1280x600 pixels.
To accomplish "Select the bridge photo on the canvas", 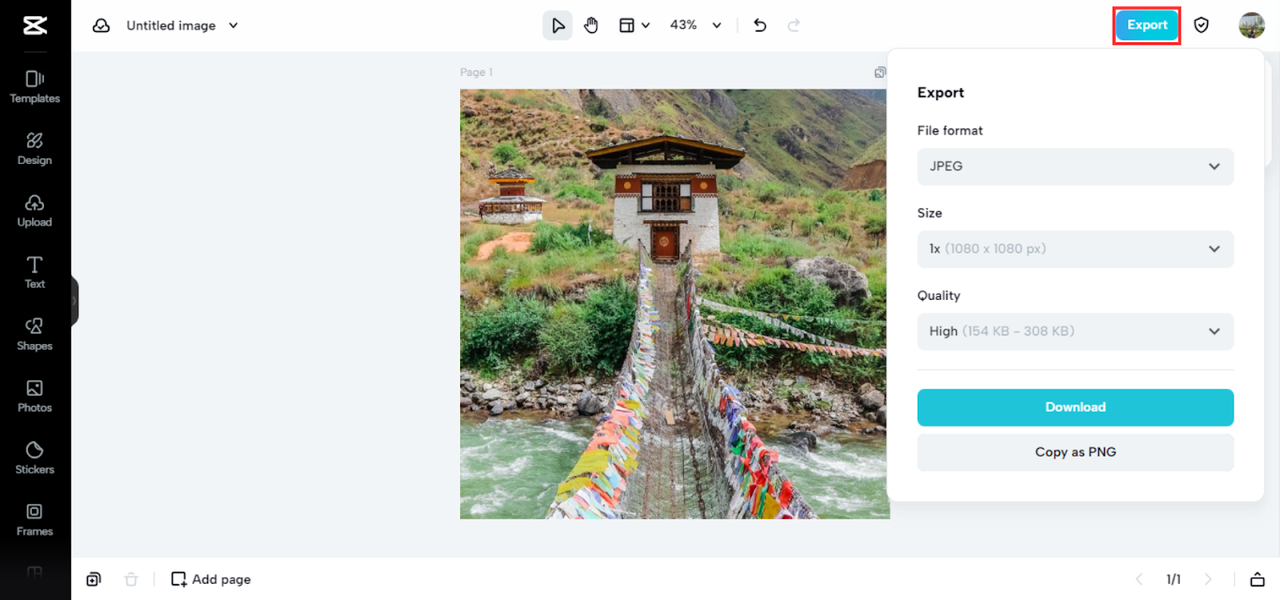I will pos(674,304).
